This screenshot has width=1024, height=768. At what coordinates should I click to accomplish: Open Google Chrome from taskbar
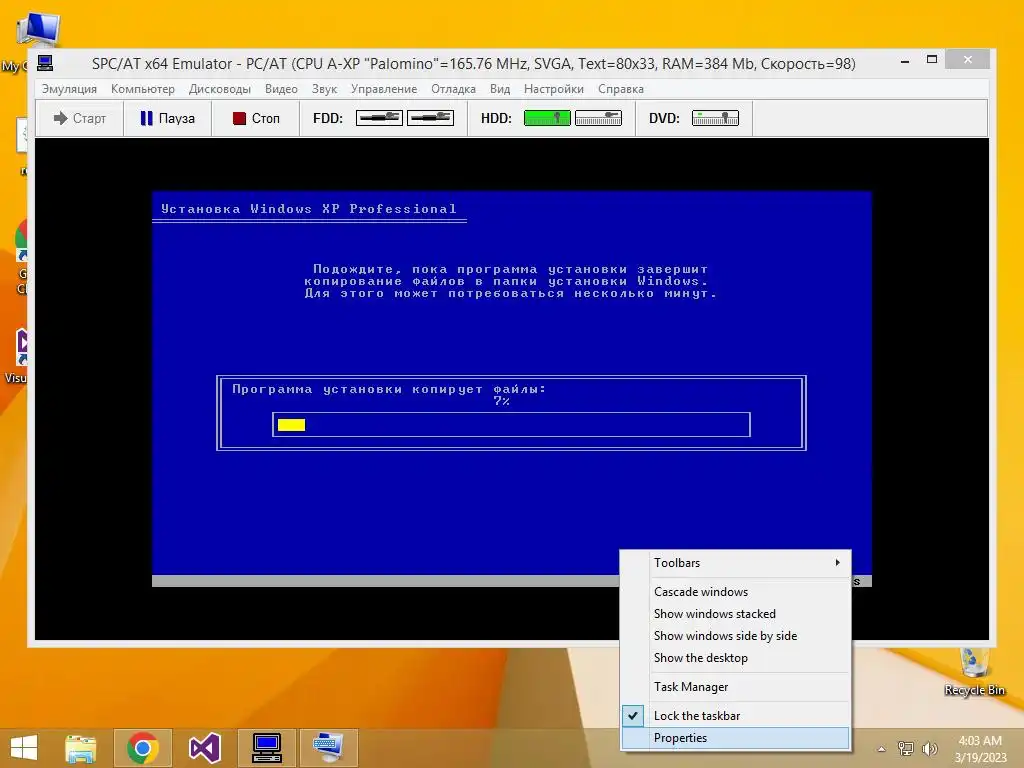click(x=143, y=748)
